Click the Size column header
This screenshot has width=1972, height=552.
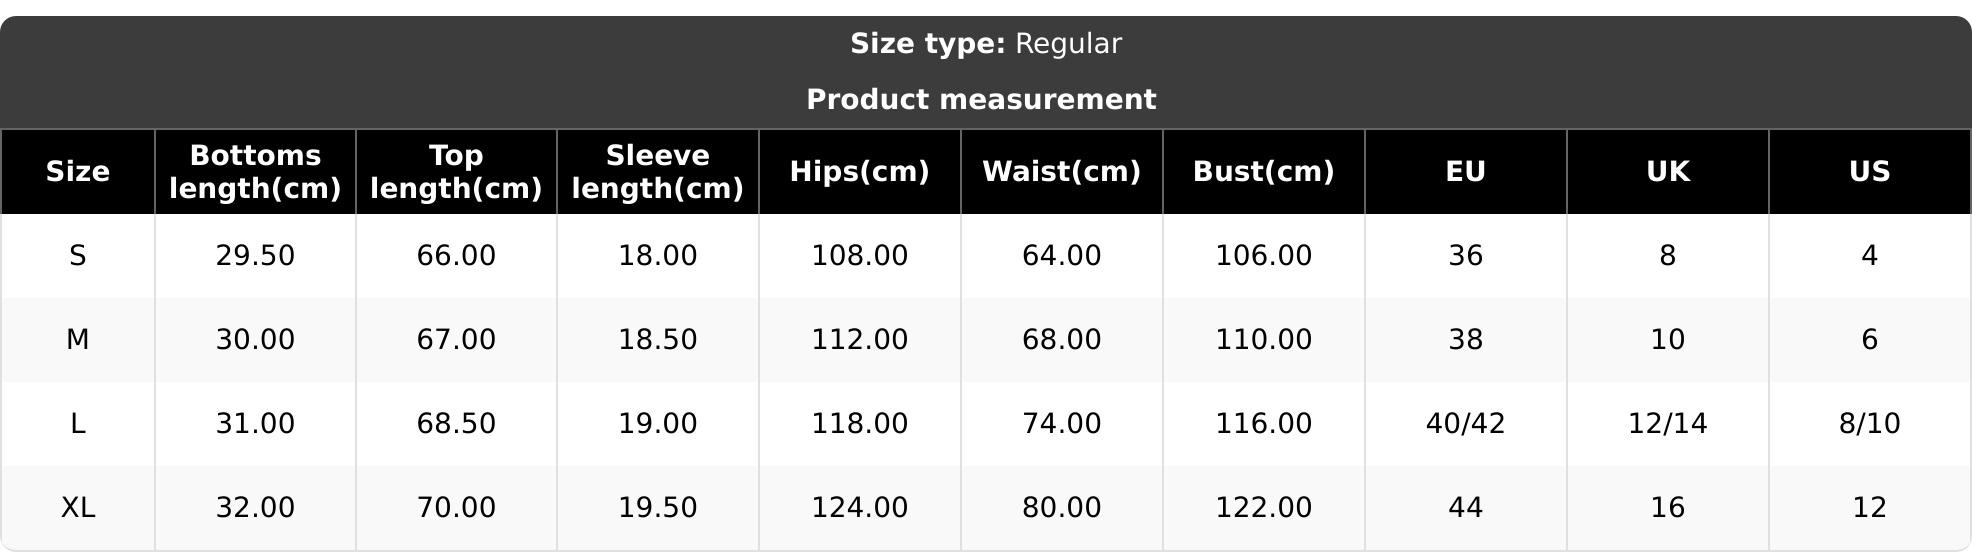[78, 172]
